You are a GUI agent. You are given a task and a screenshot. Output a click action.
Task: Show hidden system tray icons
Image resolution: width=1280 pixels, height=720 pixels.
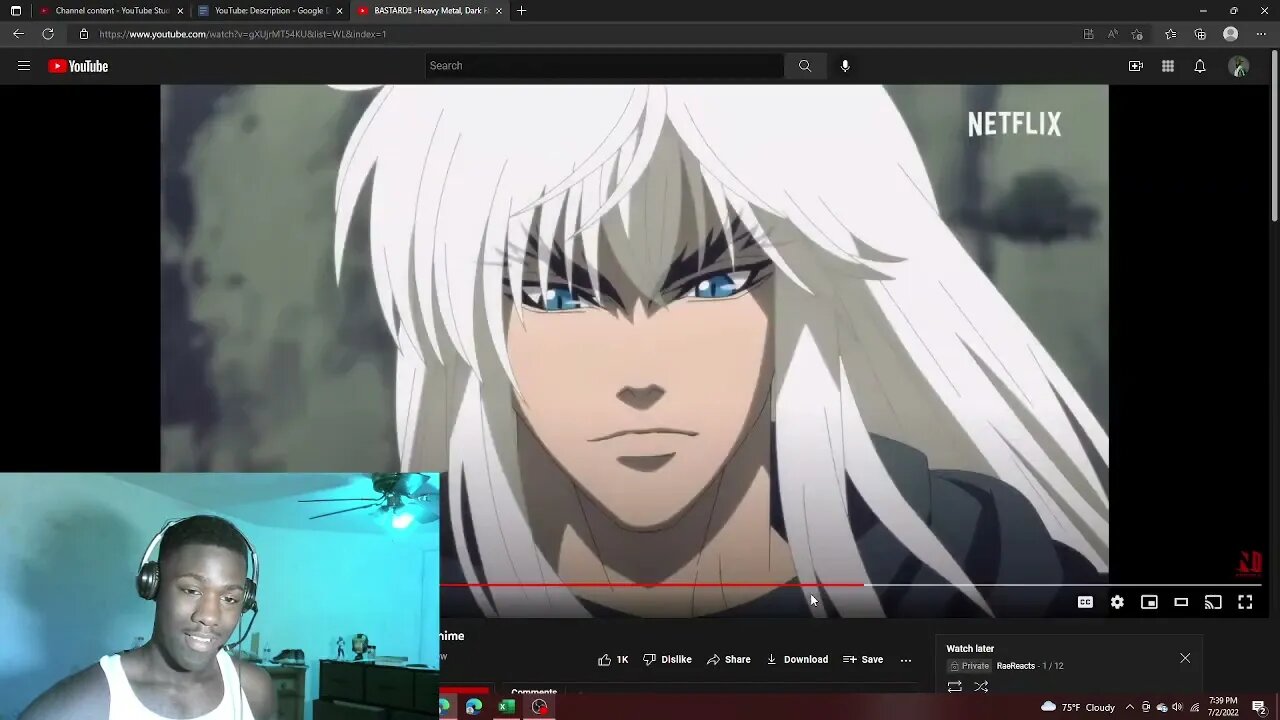pos(1130,707)
